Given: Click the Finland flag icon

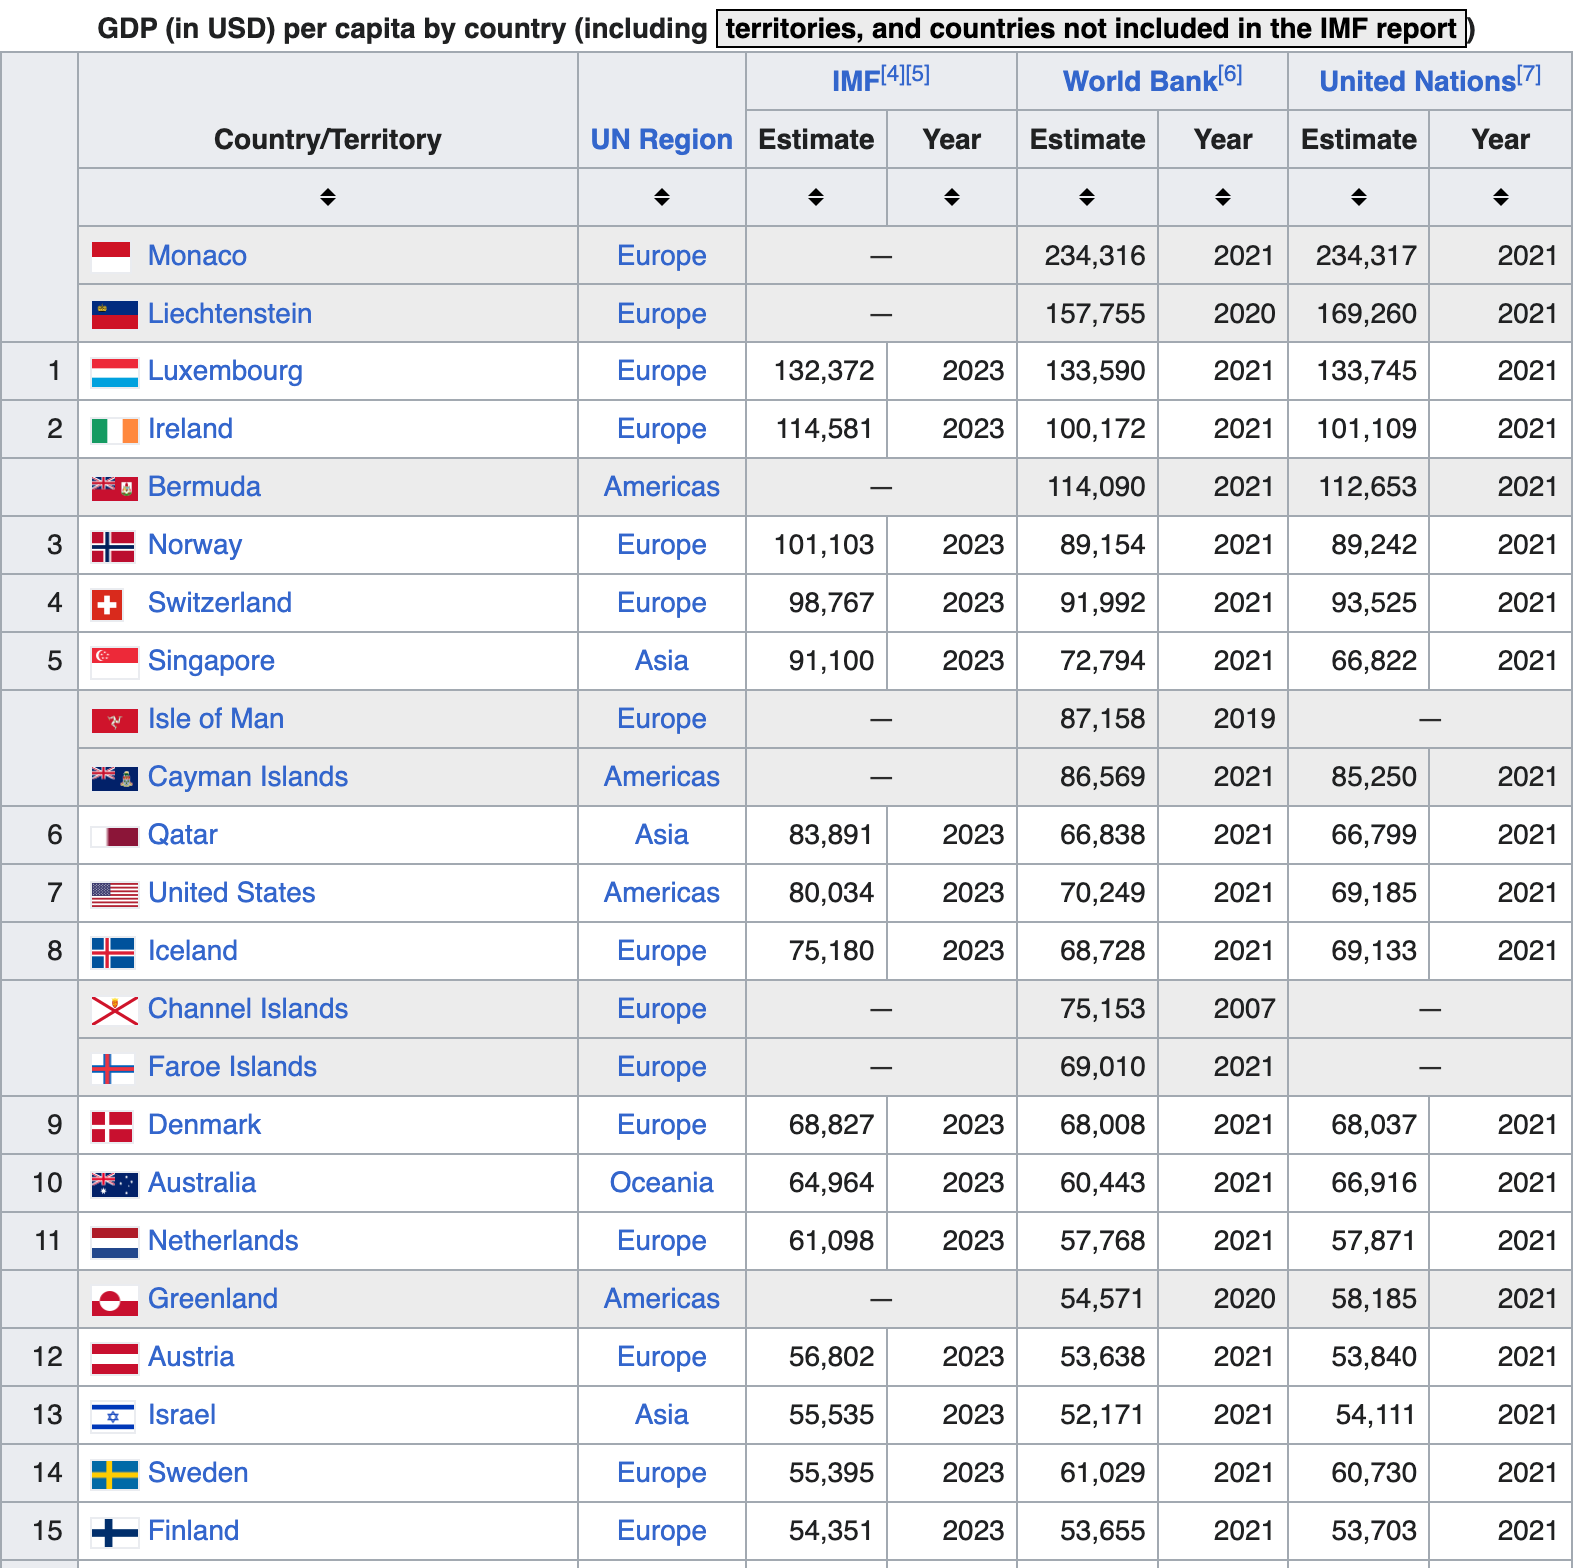Looking at the screenshot, I should tap(114, 1533).
